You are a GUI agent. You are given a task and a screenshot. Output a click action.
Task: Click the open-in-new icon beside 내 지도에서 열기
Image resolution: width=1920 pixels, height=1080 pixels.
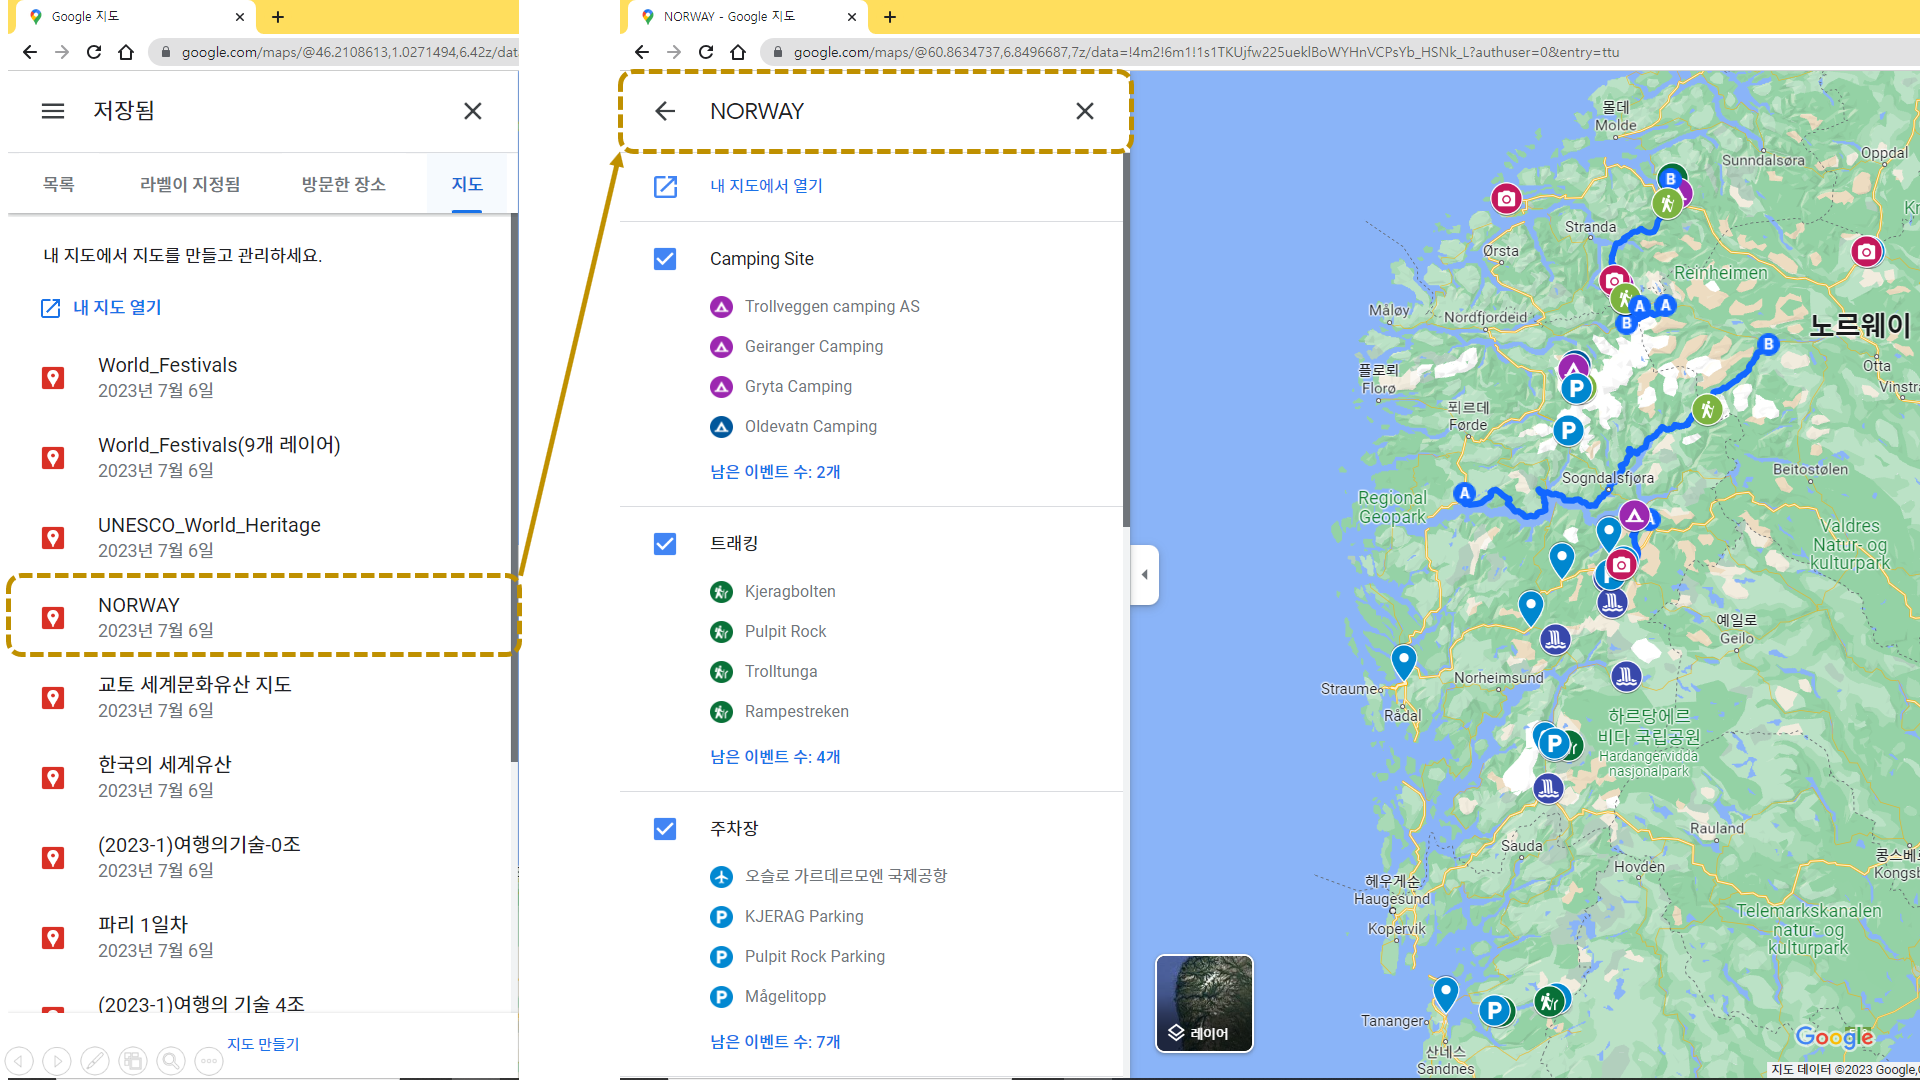pyautogui.click(x=666, y=186)
